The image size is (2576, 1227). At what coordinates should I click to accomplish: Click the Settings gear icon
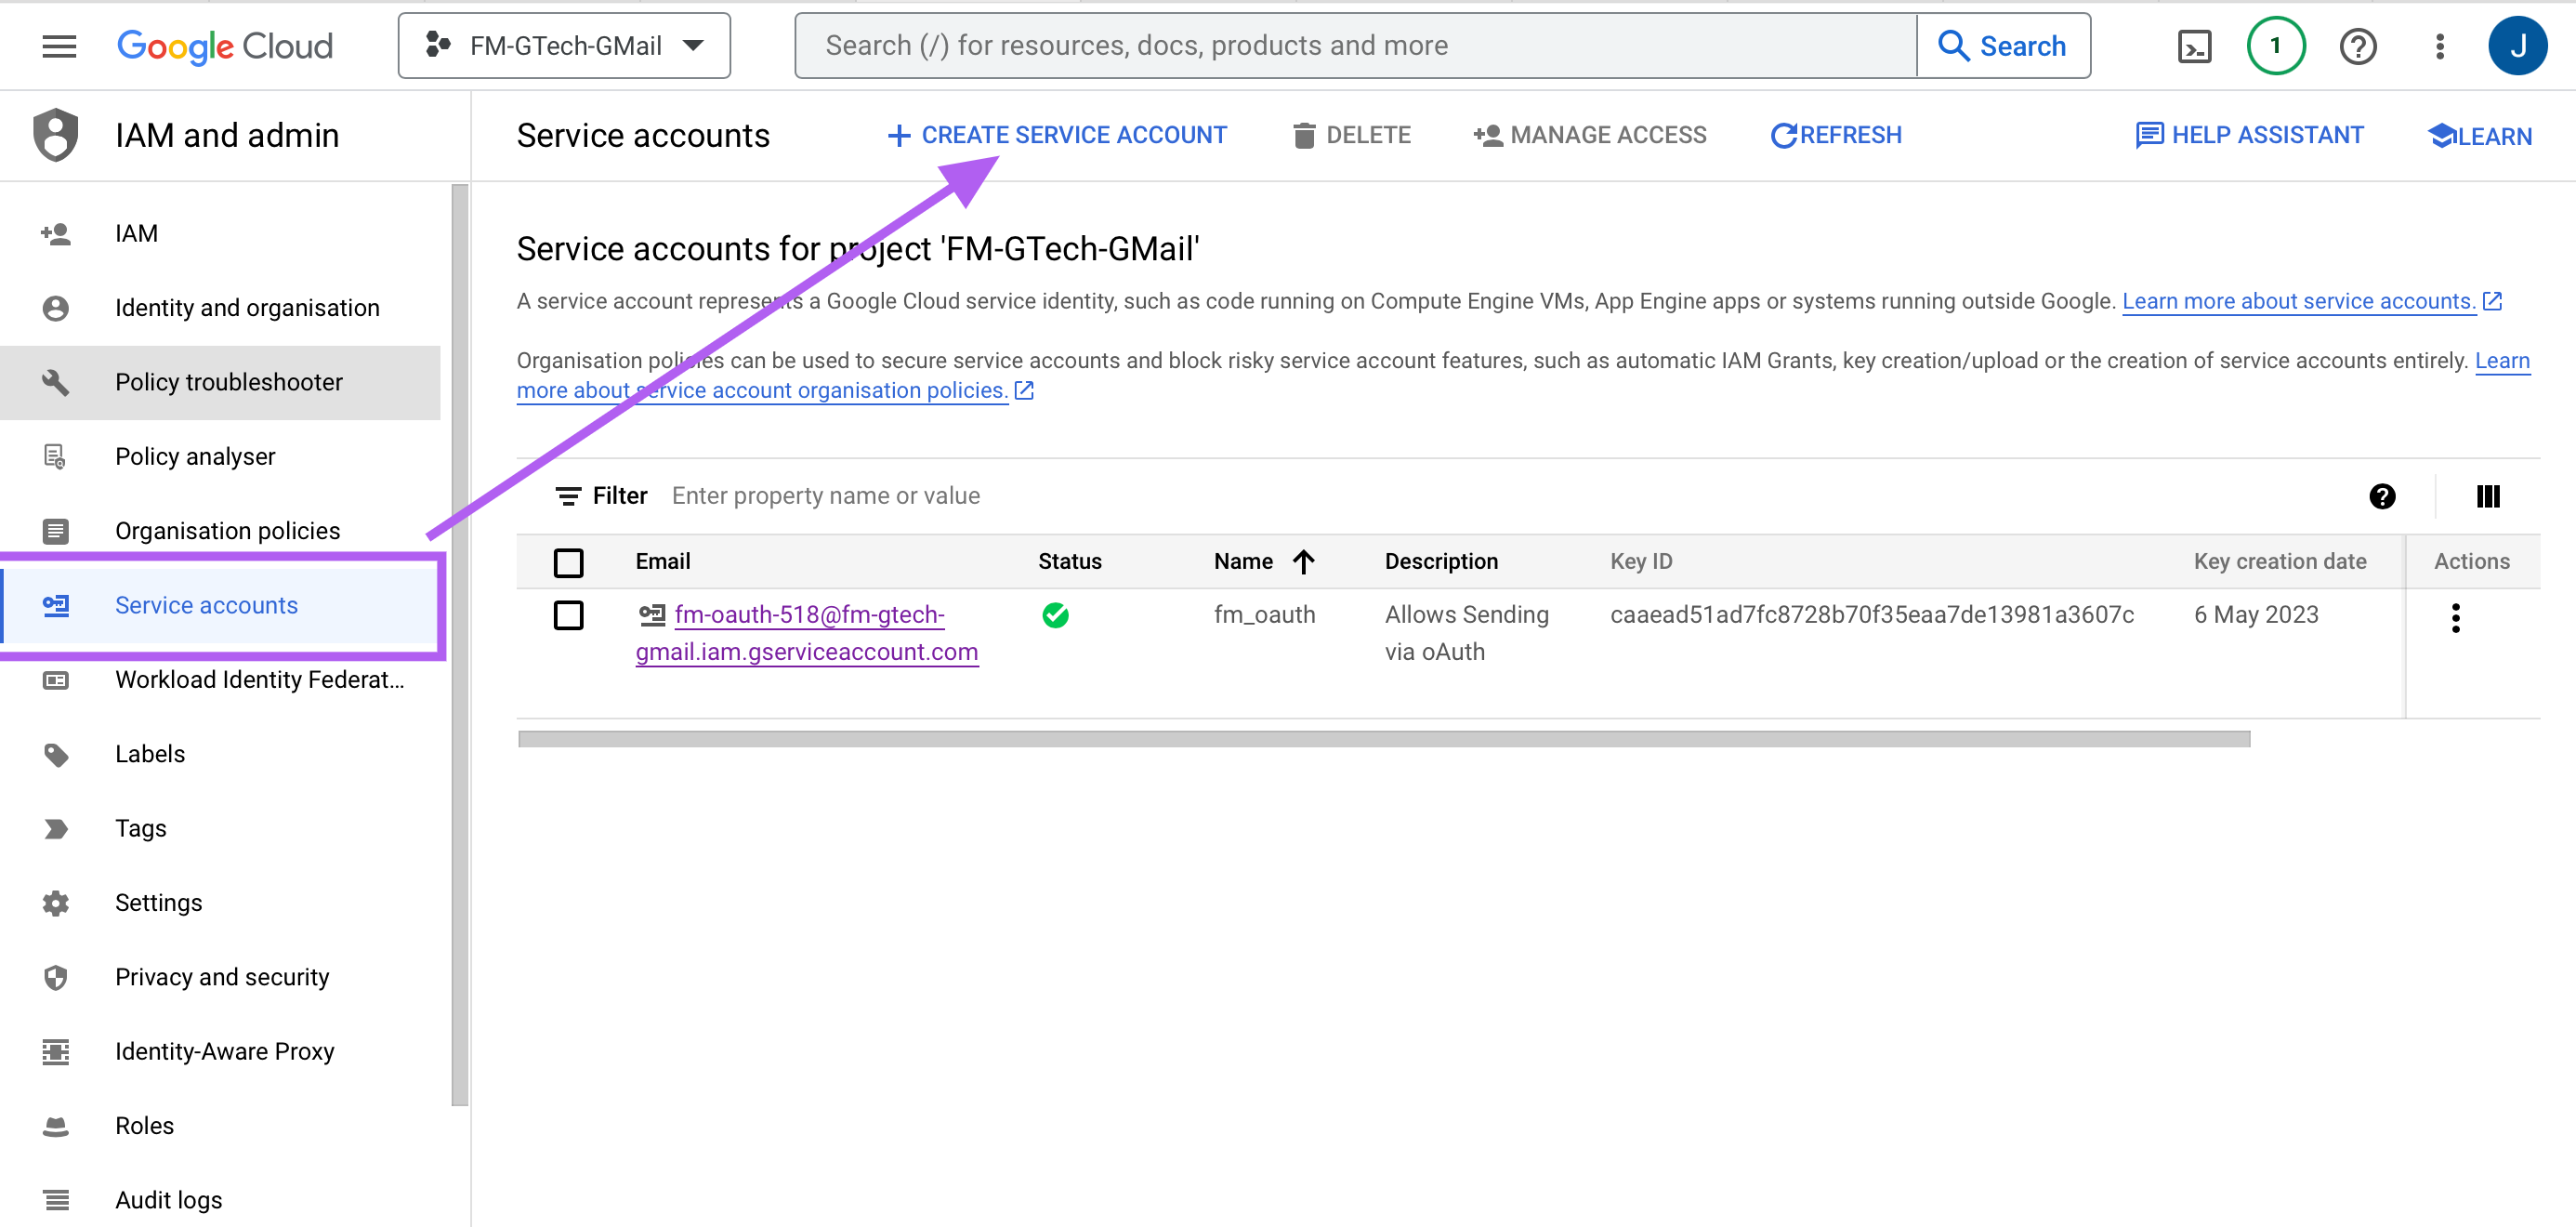pos(56,903)
